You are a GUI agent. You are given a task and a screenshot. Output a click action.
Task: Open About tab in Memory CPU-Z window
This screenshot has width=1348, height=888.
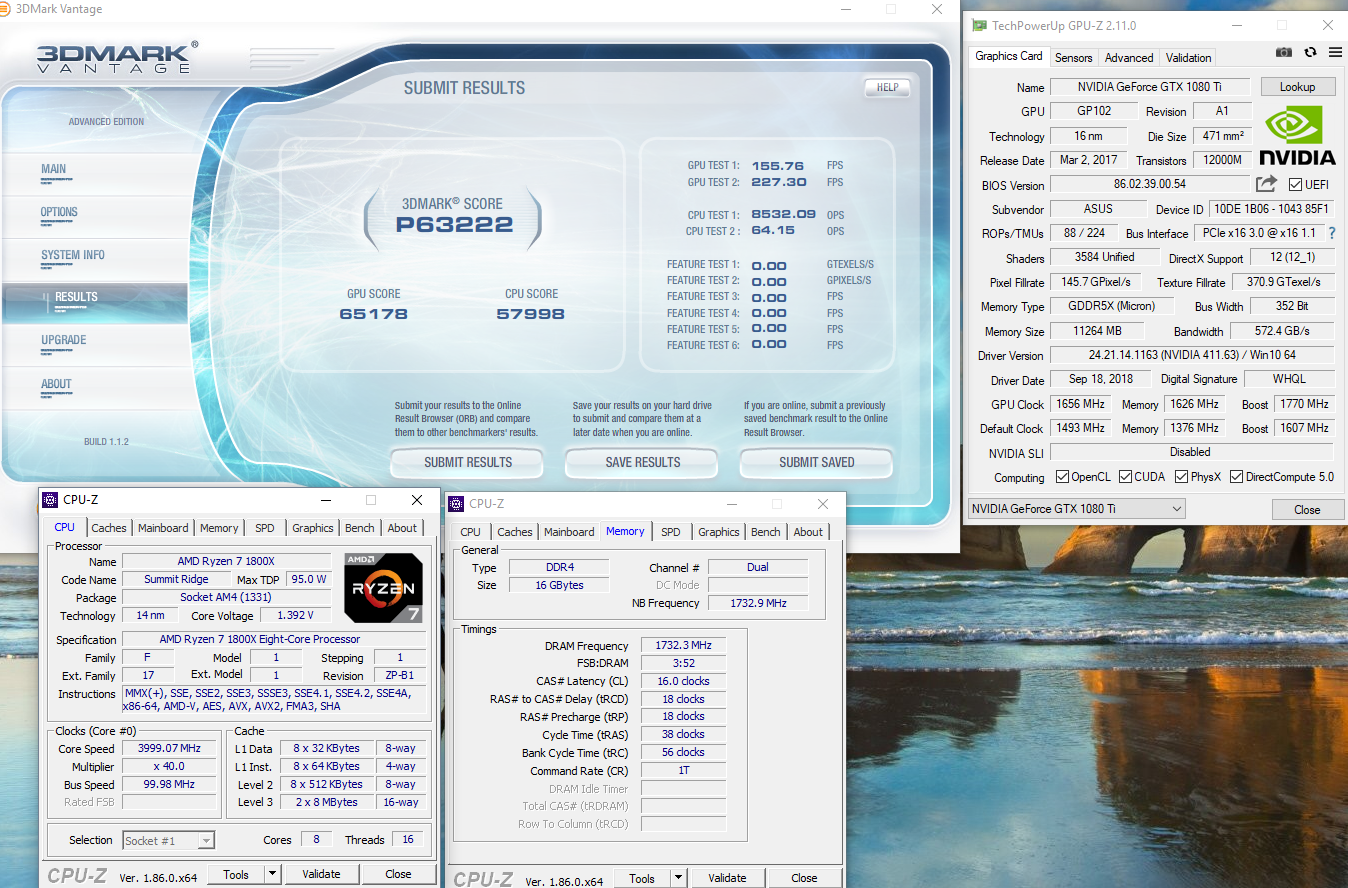[x=808, y=532]
